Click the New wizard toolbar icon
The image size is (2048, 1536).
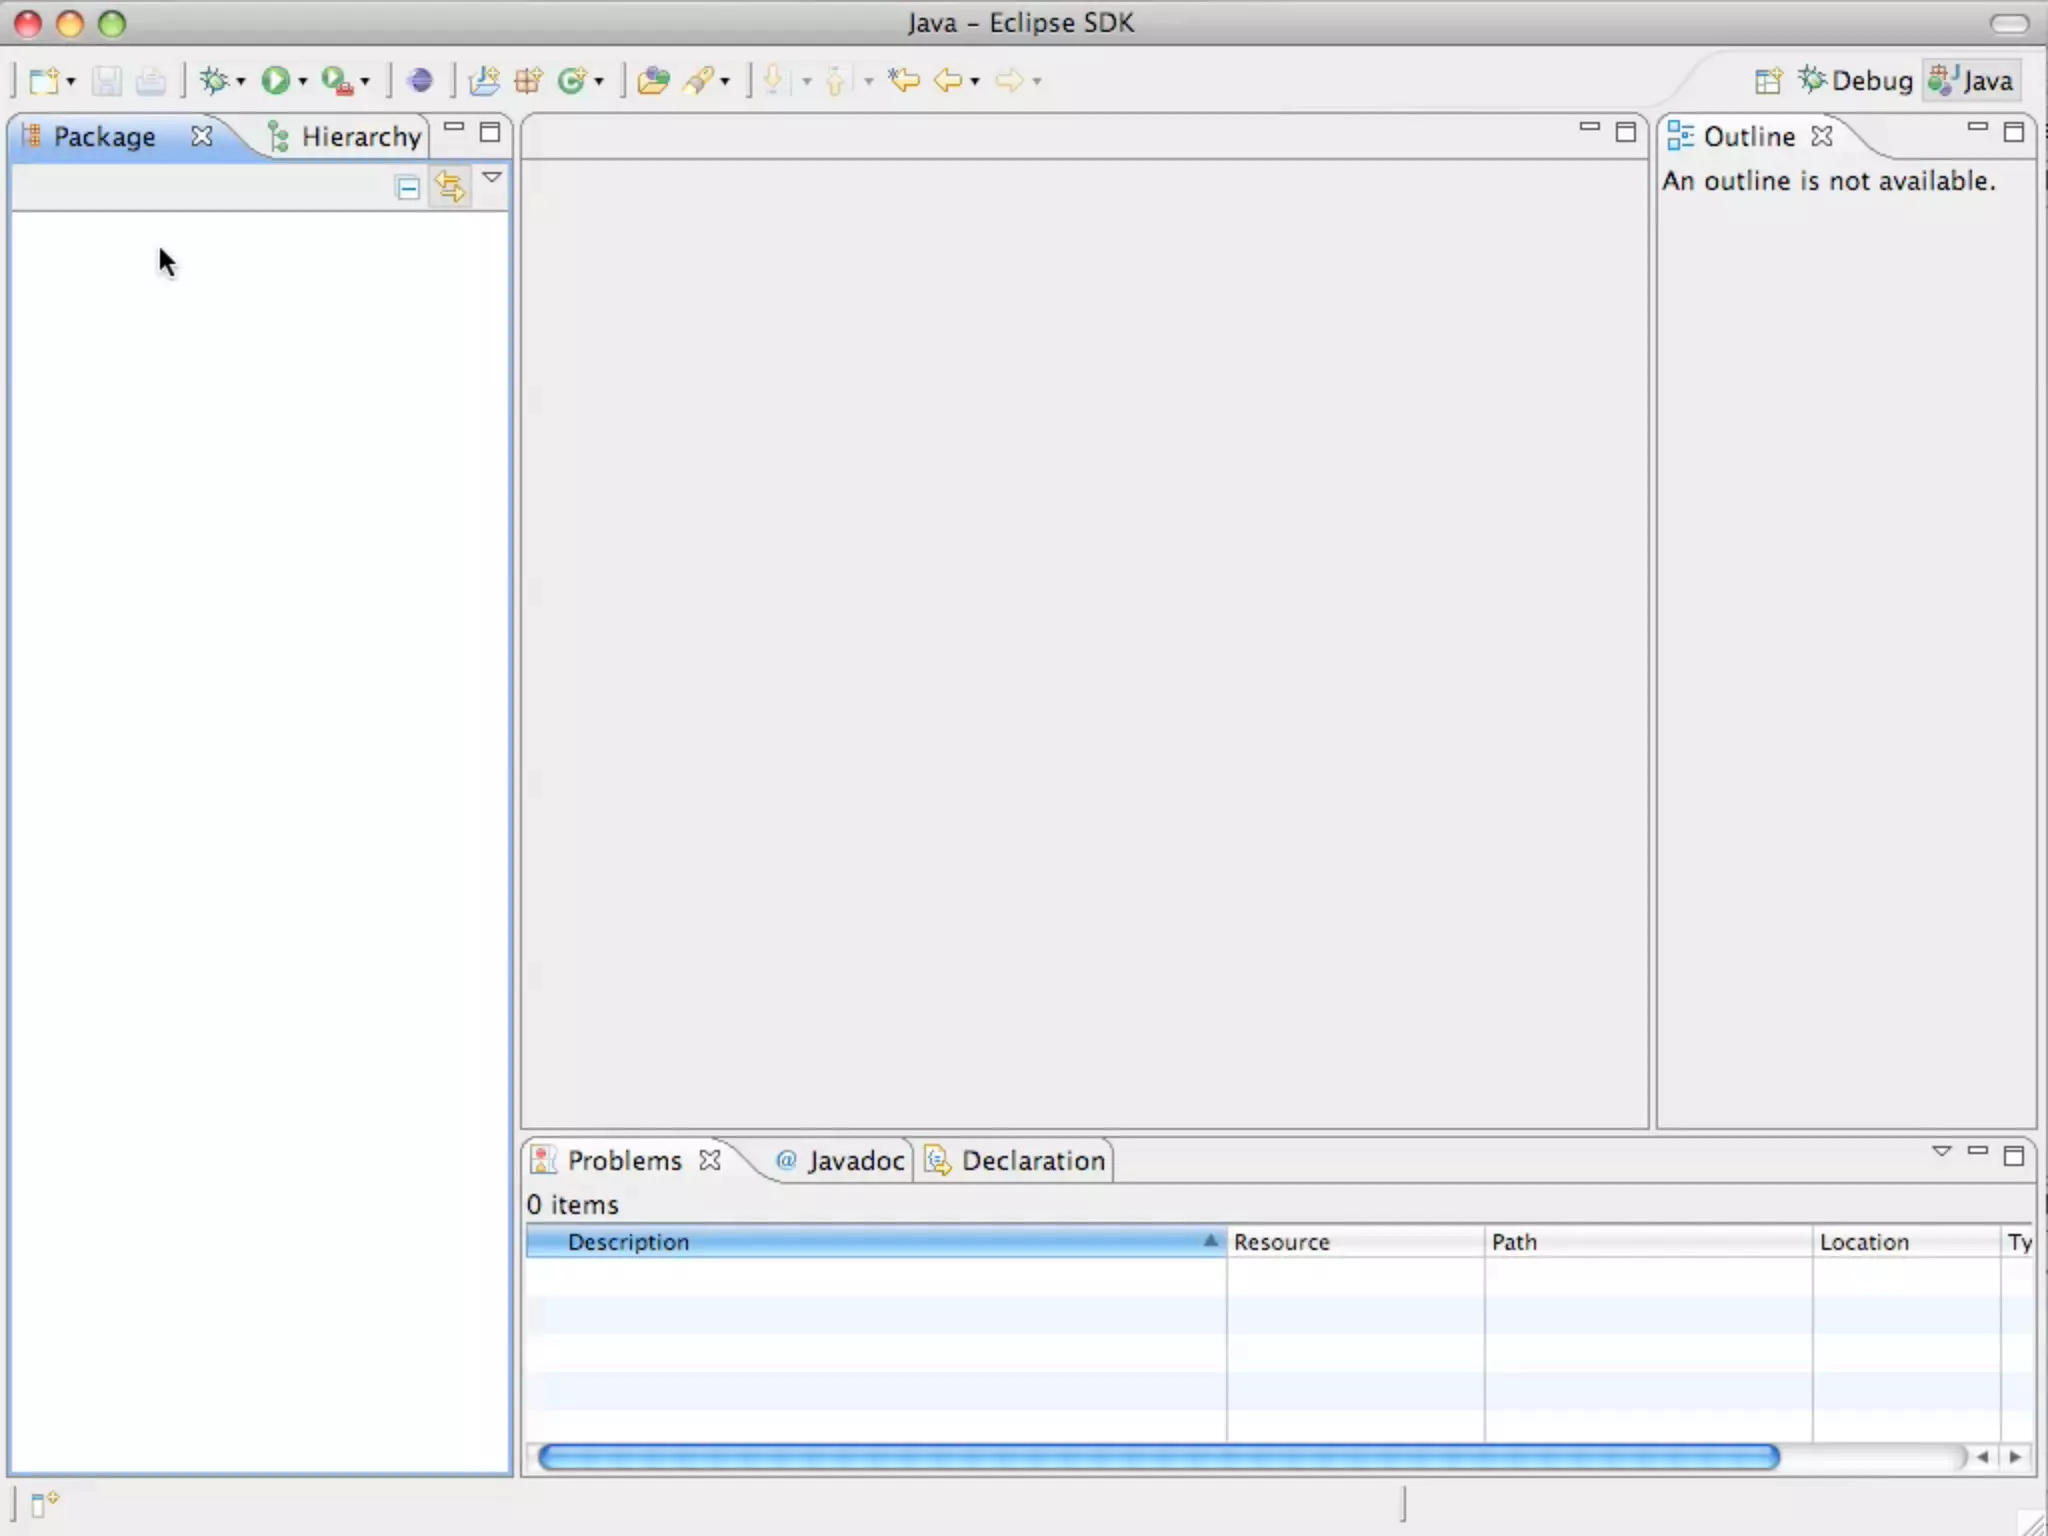click(44, 80)
